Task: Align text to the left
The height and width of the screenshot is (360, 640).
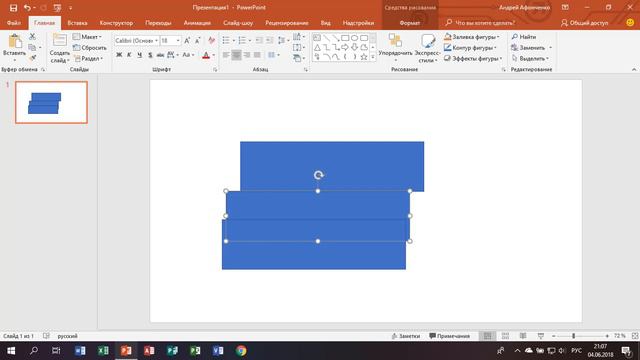Action: pos(226,55)
